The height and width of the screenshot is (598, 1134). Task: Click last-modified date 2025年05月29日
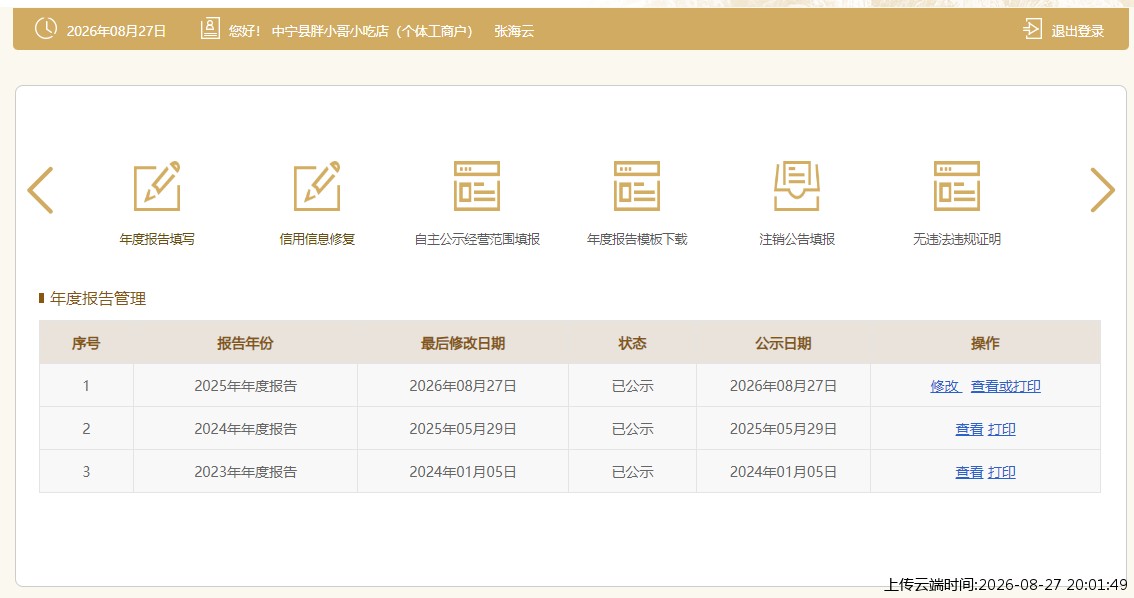(463, 430)
